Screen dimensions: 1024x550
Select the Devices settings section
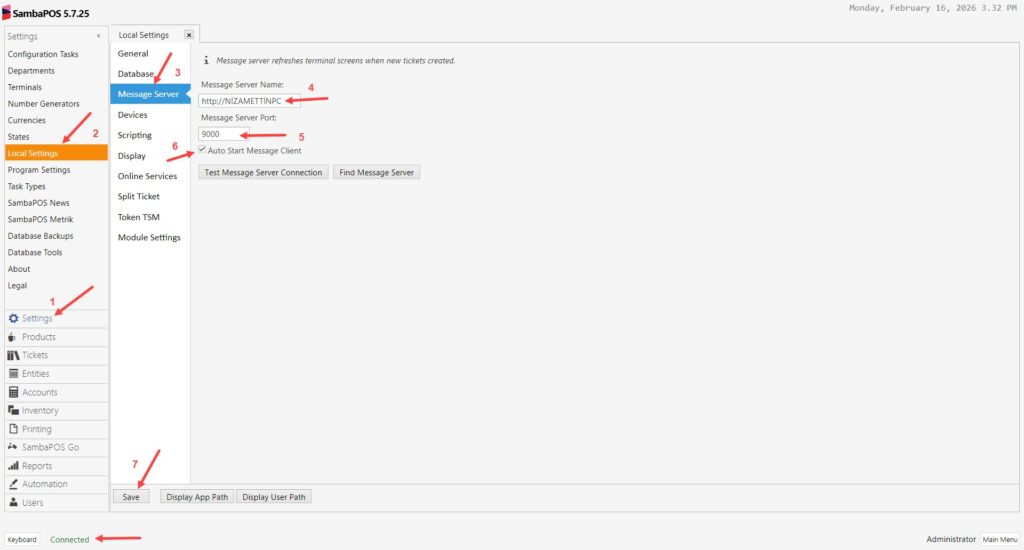[132, 115]
